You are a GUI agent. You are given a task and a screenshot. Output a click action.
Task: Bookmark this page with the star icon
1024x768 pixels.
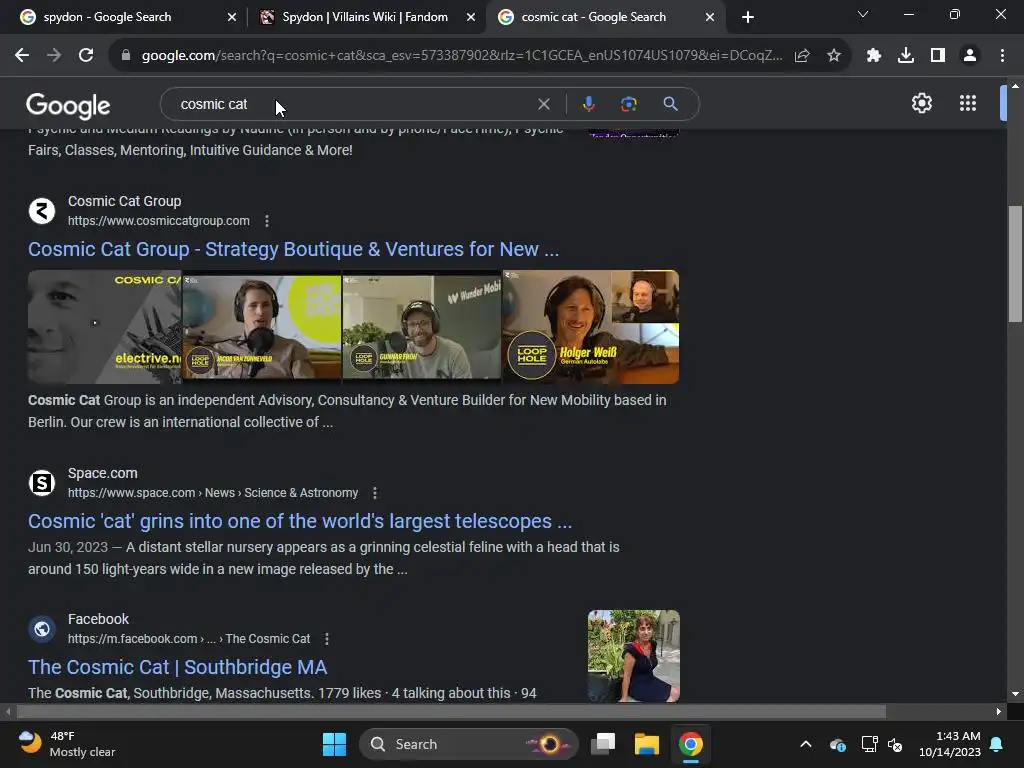tap(834, 56)
